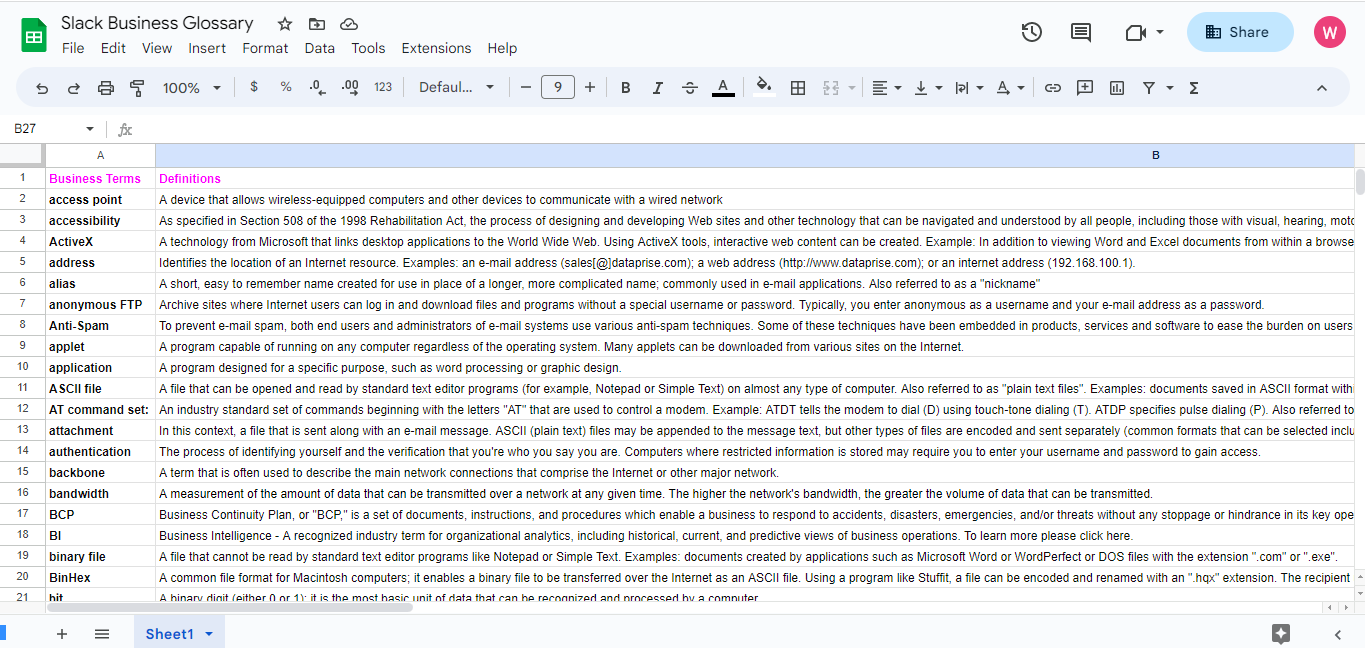Open the text wrapping dropdown
The width and height of the screenshot is (1365, 648).
coord(969,88)
